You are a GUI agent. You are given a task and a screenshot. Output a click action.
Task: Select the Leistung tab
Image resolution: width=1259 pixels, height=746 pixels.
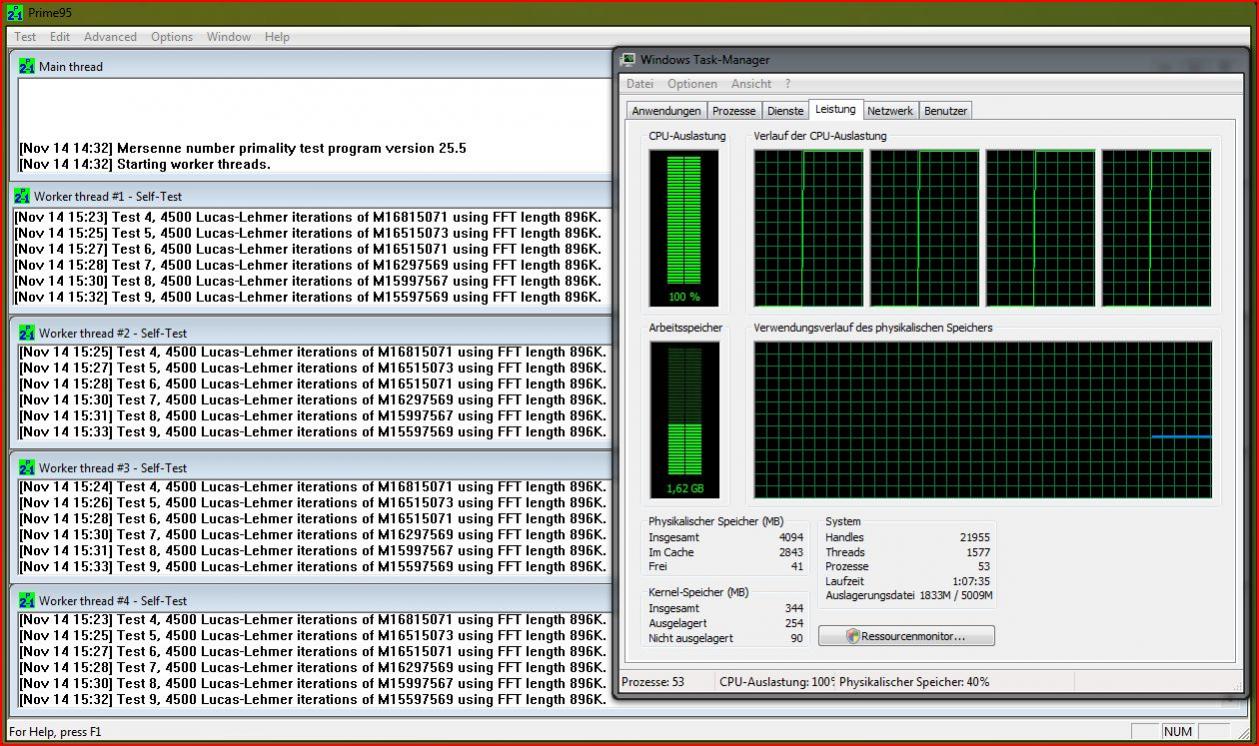835,109
